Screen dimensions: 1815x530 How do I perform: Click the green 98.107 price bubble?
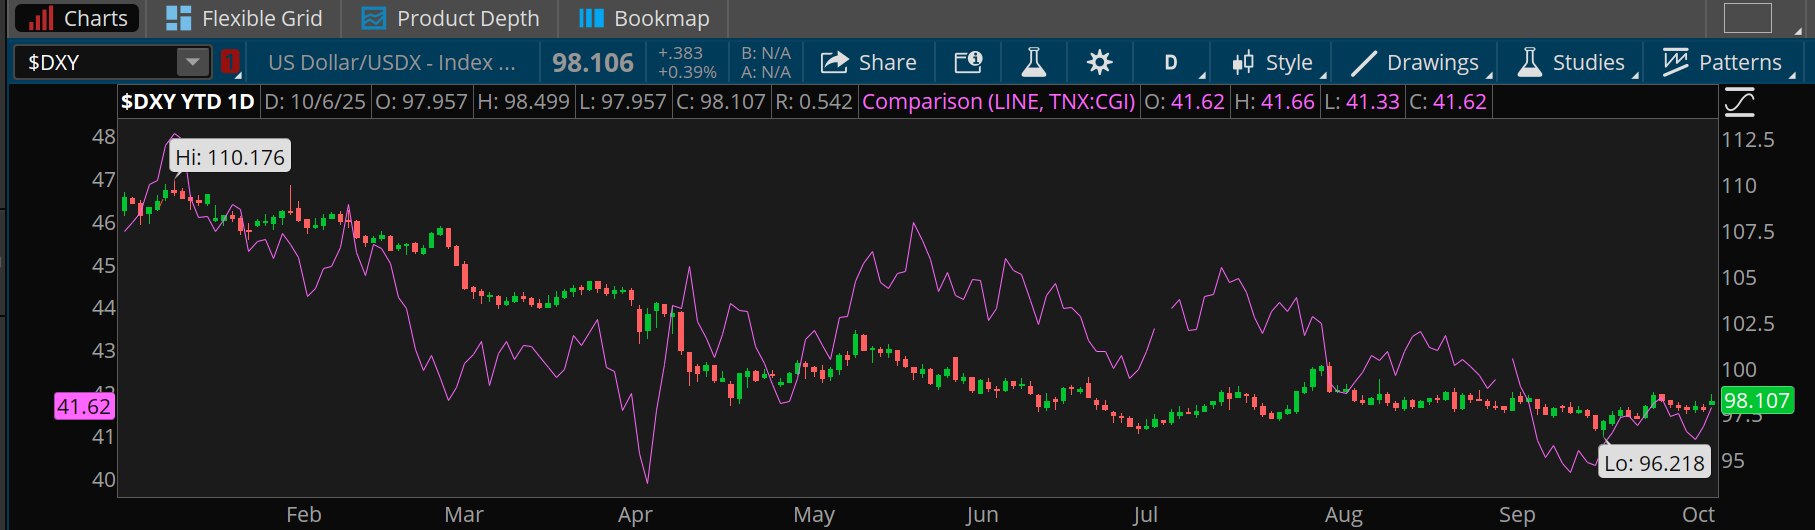pyautogui.click(x=1756, y=401)
